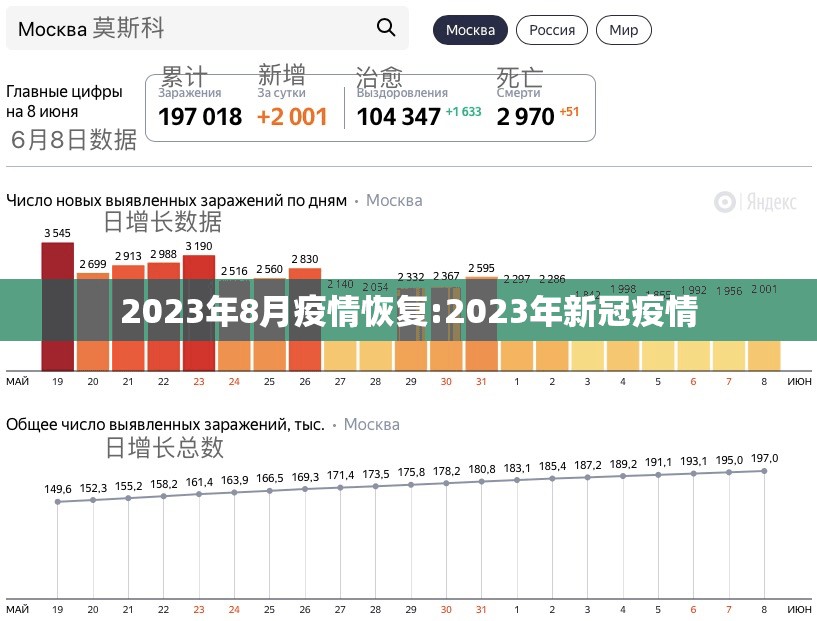
Task: Click the May 21 bar labeled 2 913
Action: point(128,318)
